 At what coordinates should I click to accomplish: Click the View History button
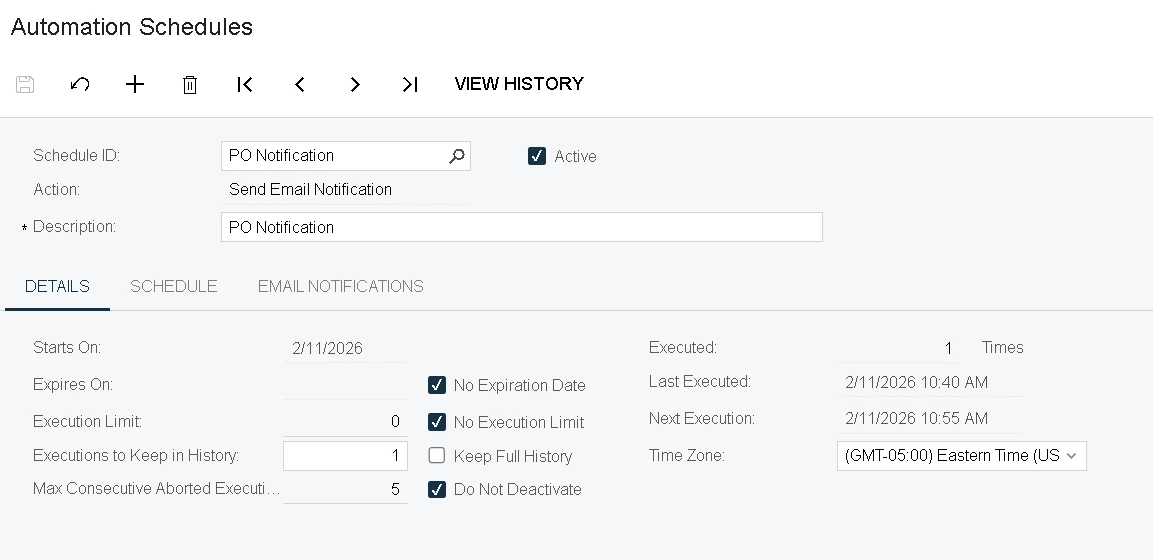tap(519, 84)
